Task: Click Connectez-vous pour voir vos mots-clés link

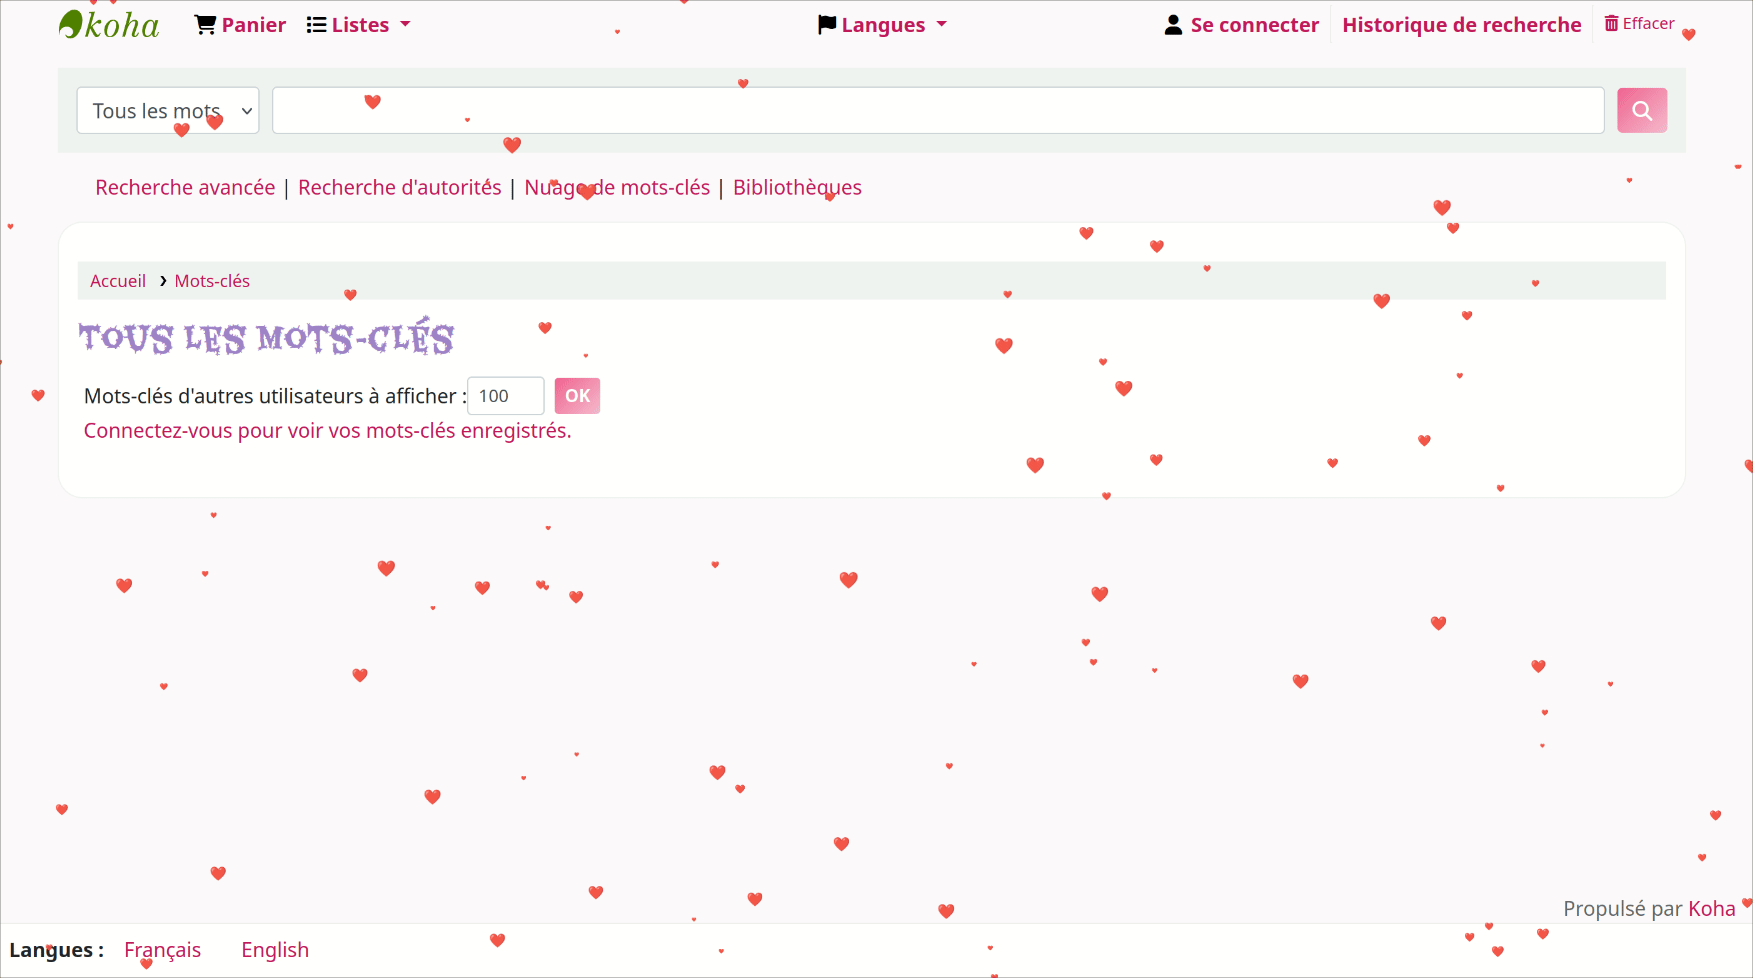Action: (327, 431)
